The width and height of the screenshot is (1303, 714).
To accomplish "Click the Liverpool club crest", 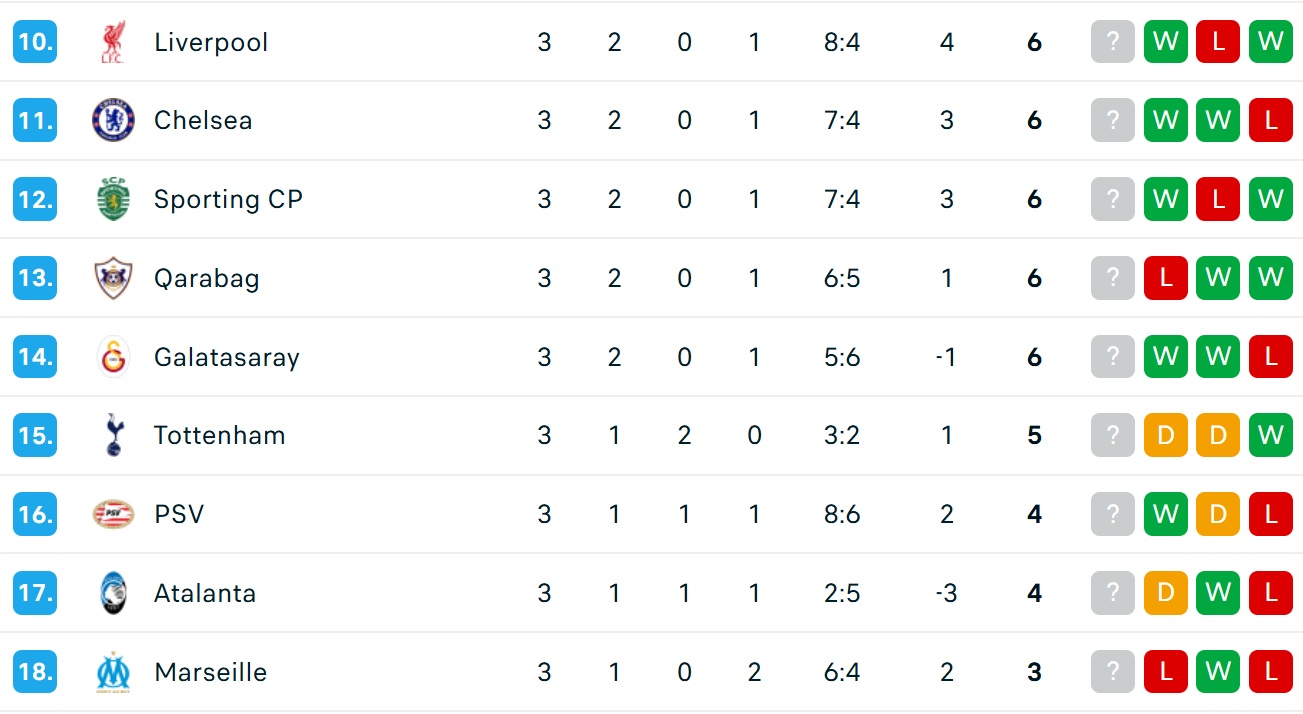I will click(113, 42).
